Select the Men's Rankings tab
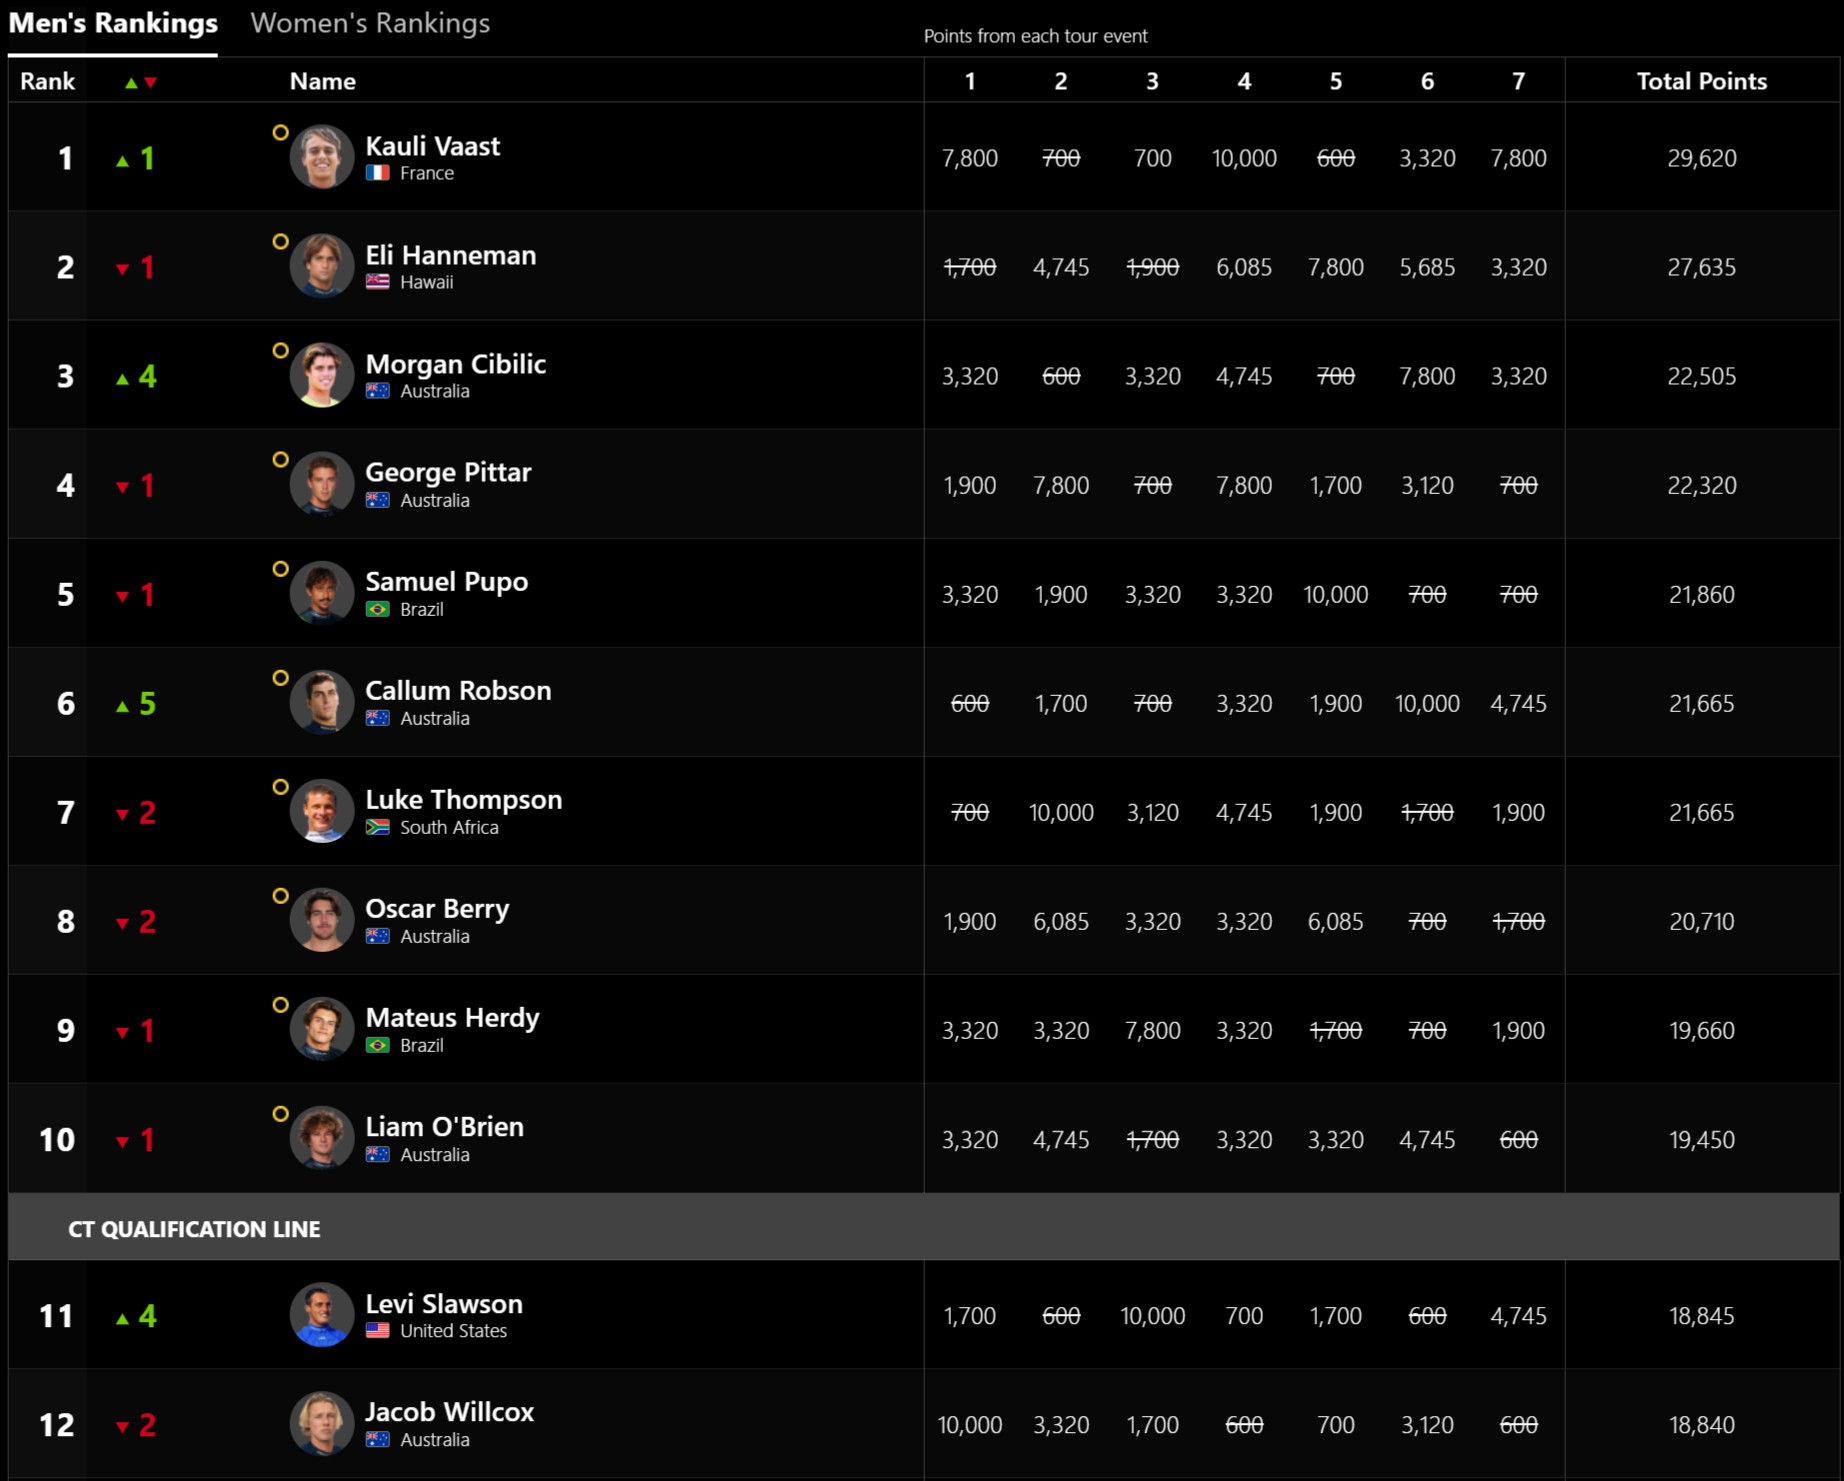Viewport: 1844px width, 1481px height. 113,24
